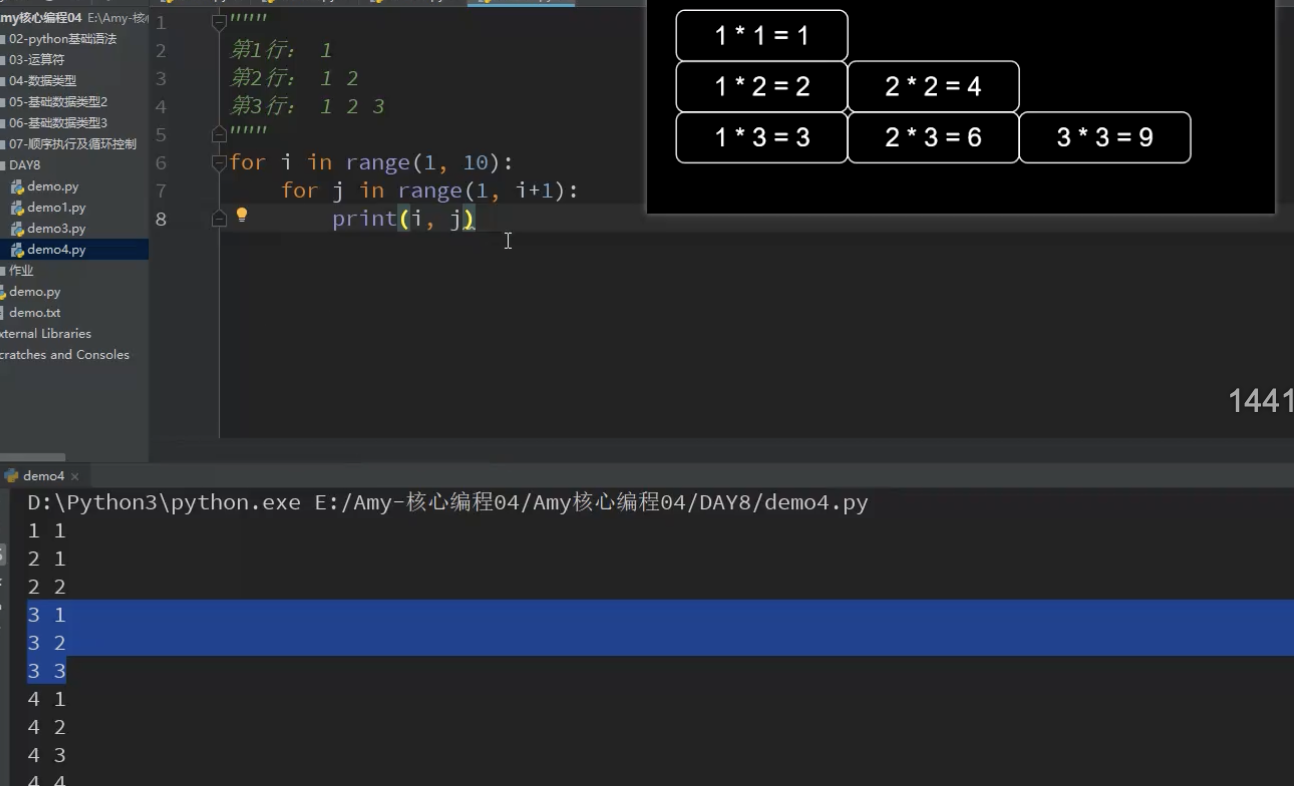Click the '1 * 1 = 1' cell in the diagram
Image resolution: width=1294 pixels, height=786 pixels.
[762, 36]
